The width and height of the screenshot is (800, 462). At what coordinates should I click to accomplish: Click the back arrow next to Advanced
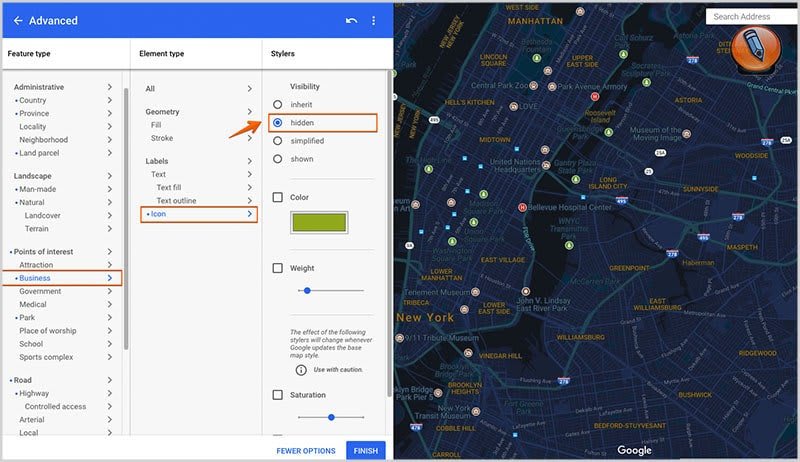18,20
